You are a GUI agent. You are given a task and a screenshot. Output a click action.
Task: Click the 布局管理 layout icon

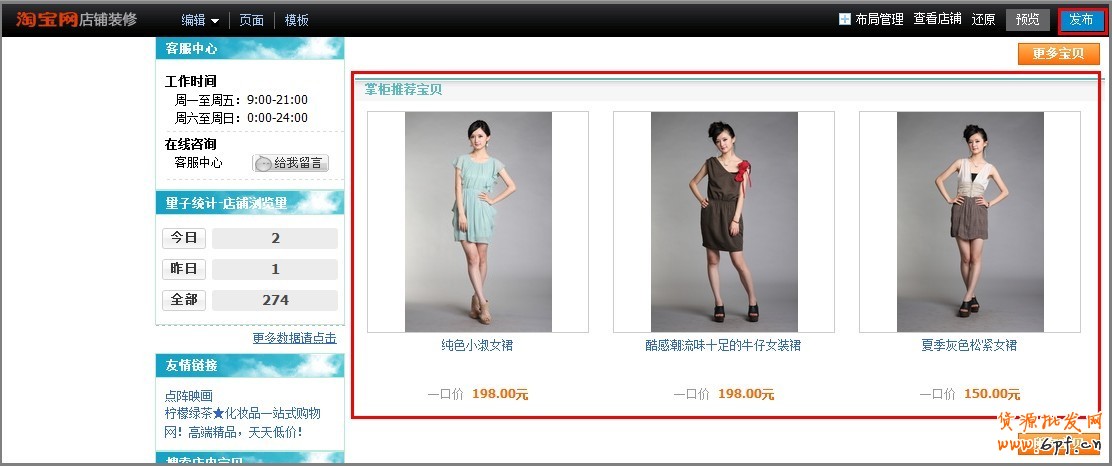[844, 20]
